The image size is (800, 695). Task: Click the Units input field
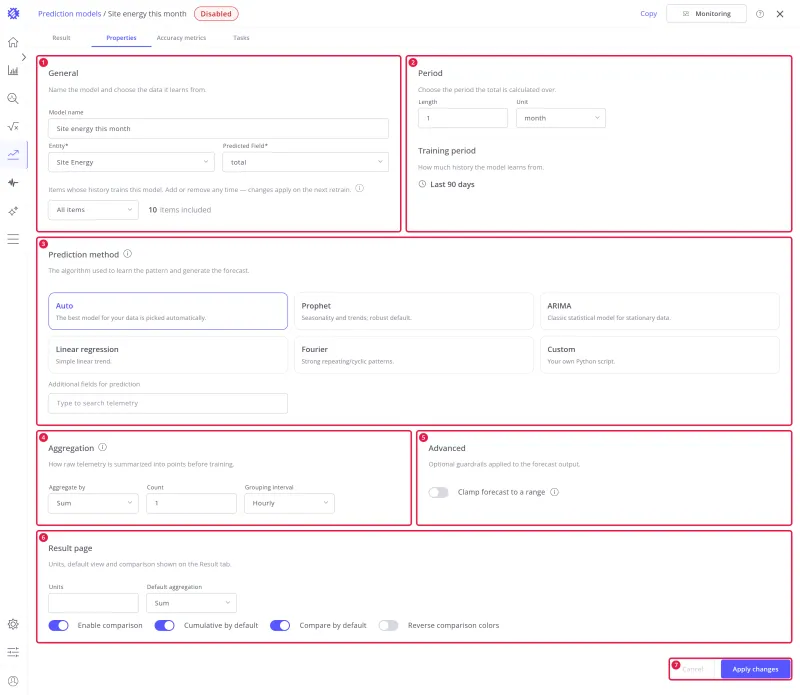click(93, 603)
